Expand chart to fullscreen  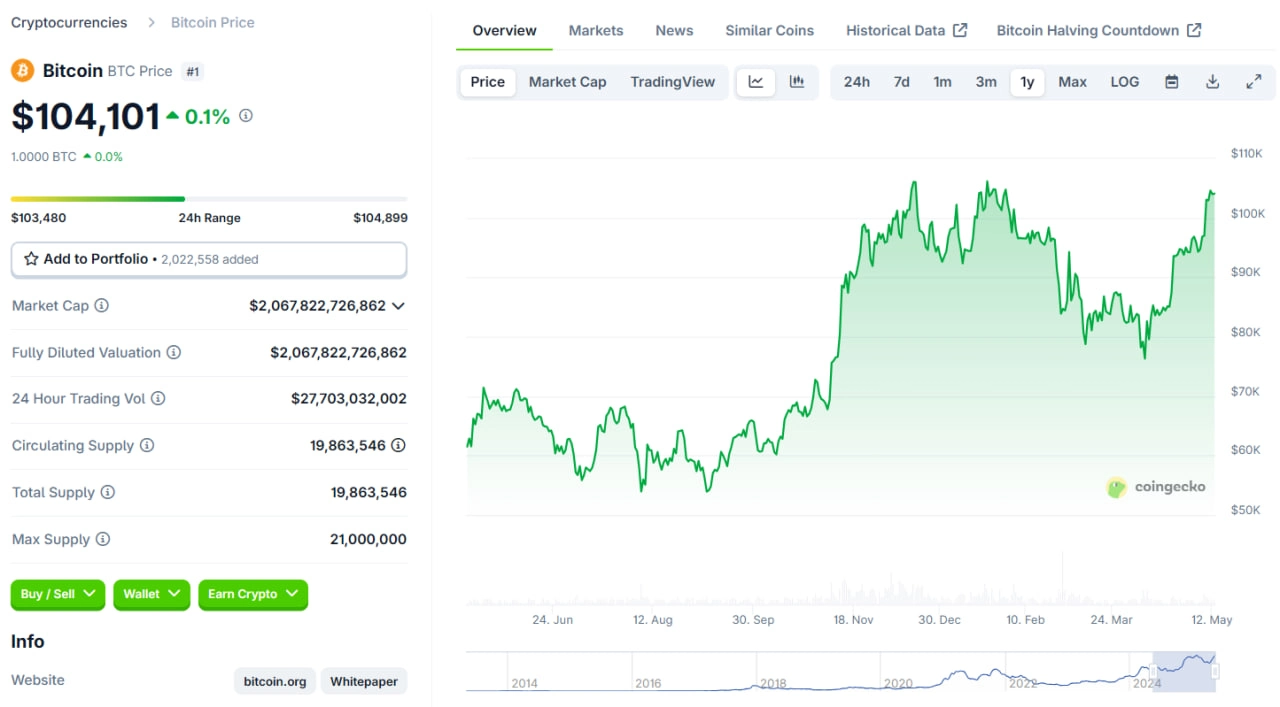click(1254, 82)
